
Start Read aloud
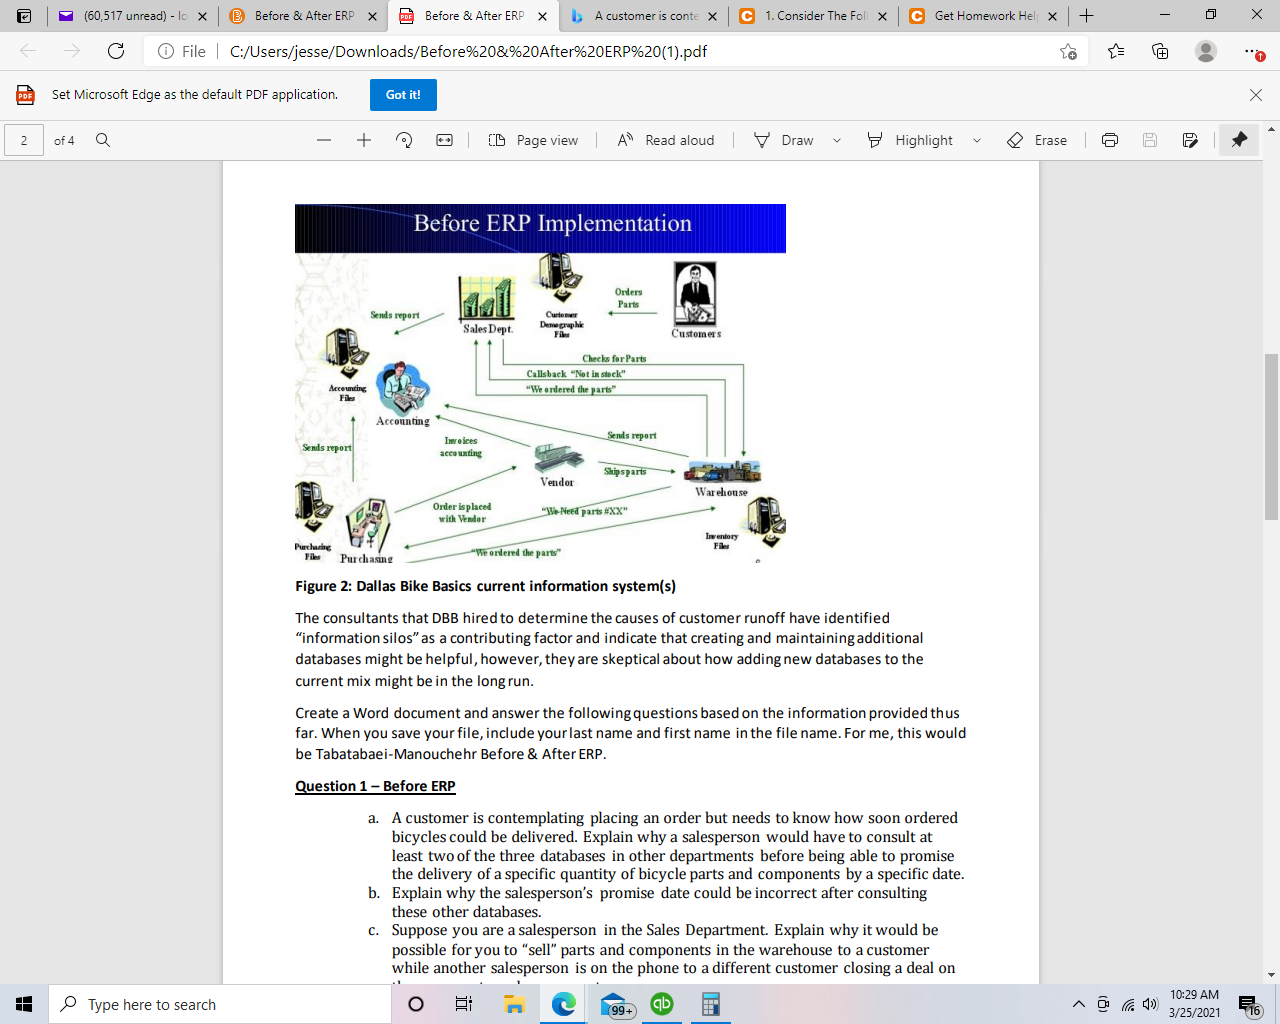click(x=666, y=140)
